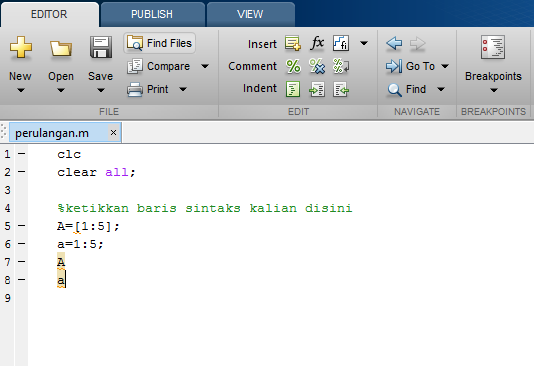The width and height of the screenshot is (534, 366).
Task: Click the highlighted 'a' on line 8
Action: (x=61, y=280)
